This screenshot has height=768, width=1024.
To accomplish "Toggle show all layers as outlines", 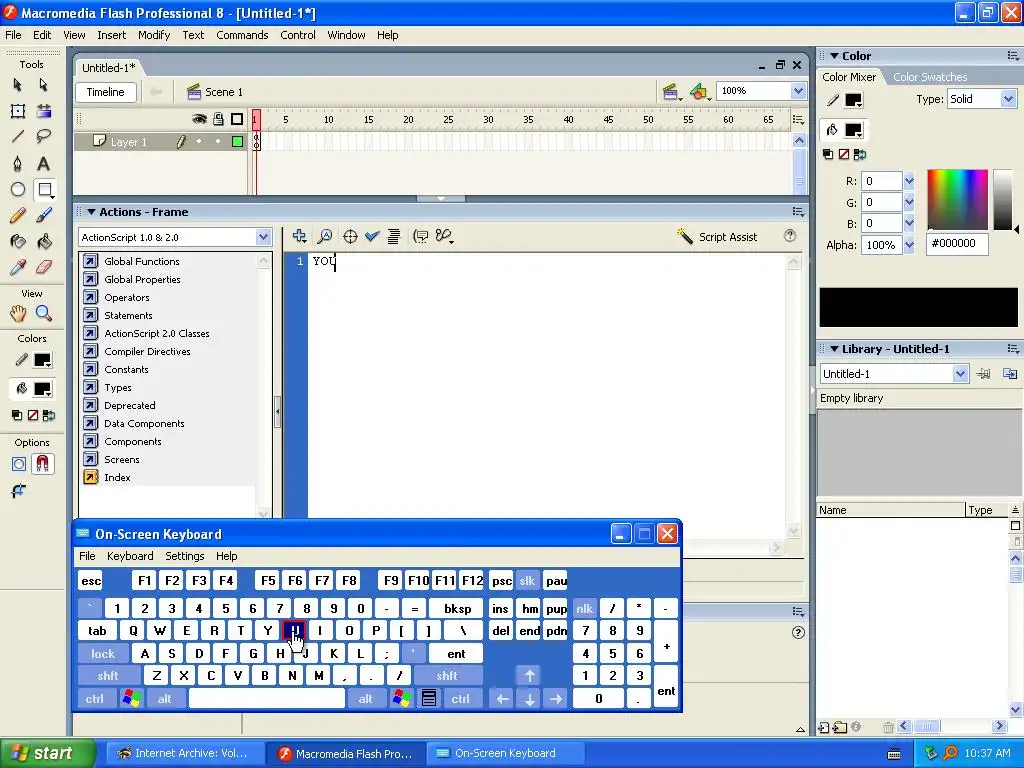I will coord(237,119).
